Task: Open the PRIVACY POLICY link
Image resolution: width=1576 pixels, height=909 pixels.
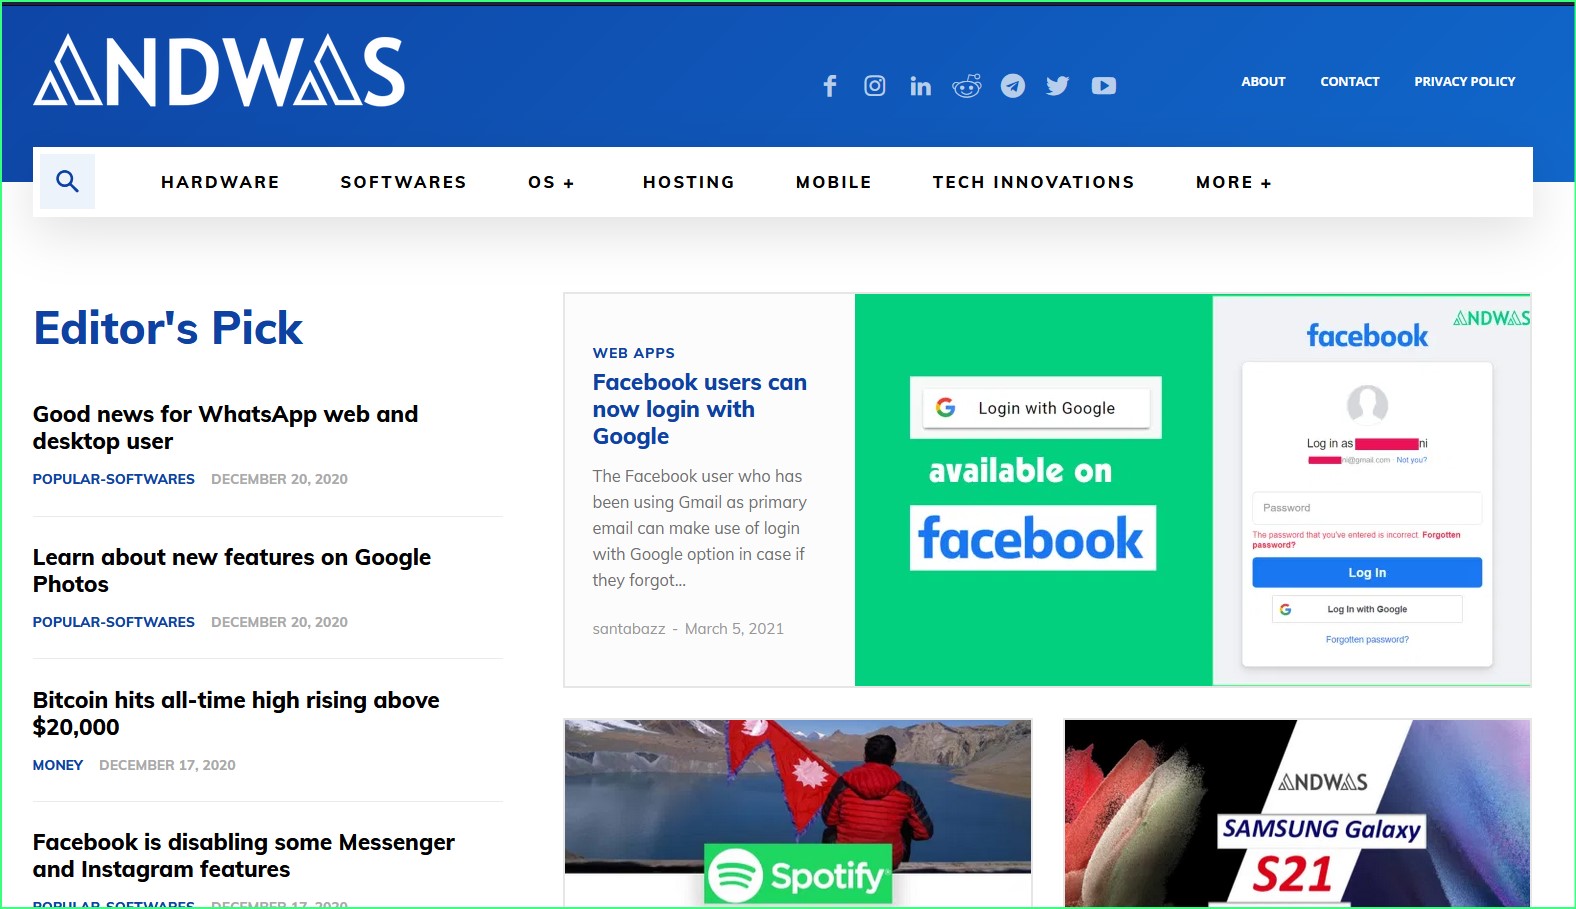Action: pos(1465,82)
